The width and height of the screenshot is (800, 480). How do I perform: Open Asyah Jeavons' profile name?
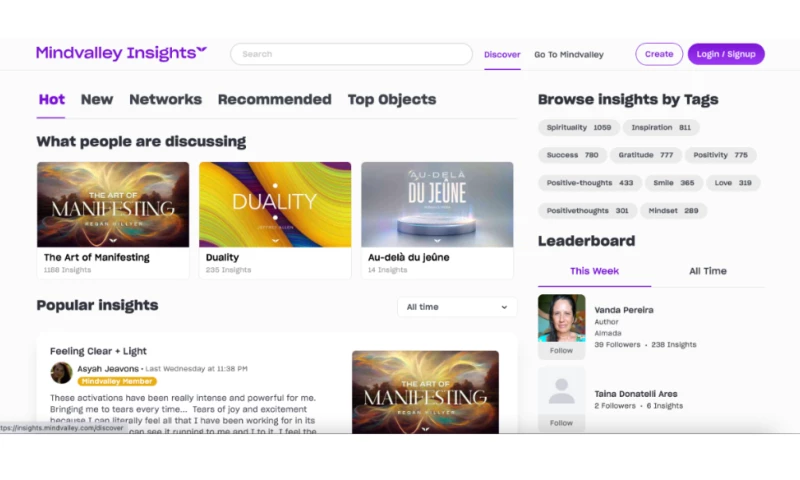pos(108,369)
